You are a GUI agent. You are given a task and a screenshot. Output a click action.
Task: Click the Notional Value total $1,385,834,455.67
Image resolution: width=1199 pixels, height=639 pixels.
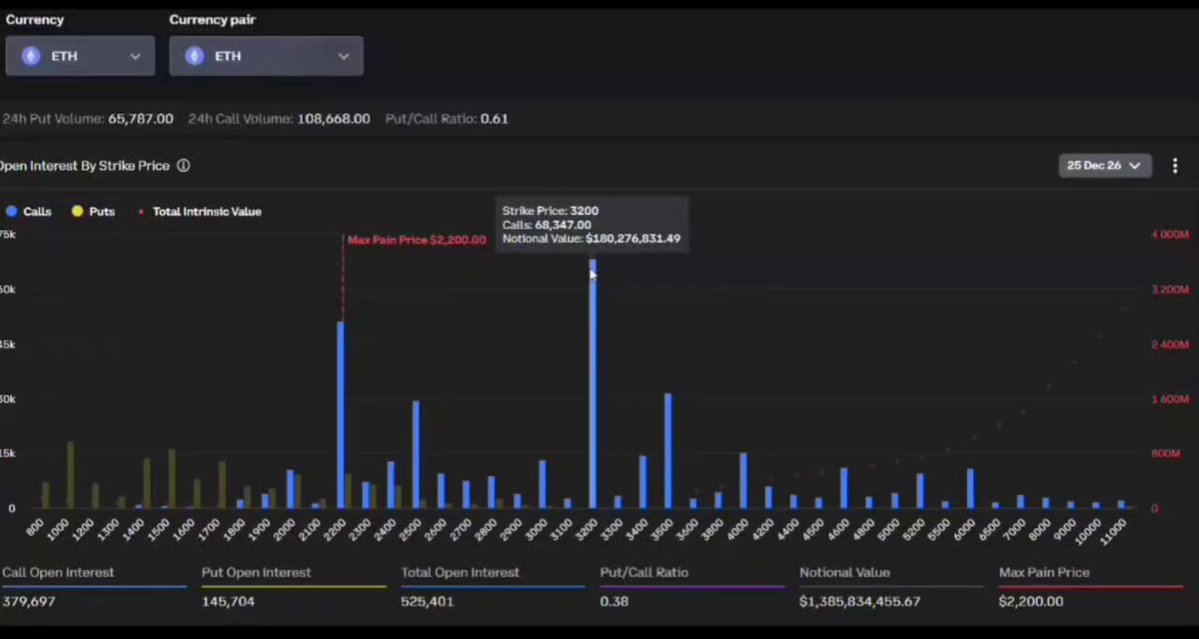860,602
